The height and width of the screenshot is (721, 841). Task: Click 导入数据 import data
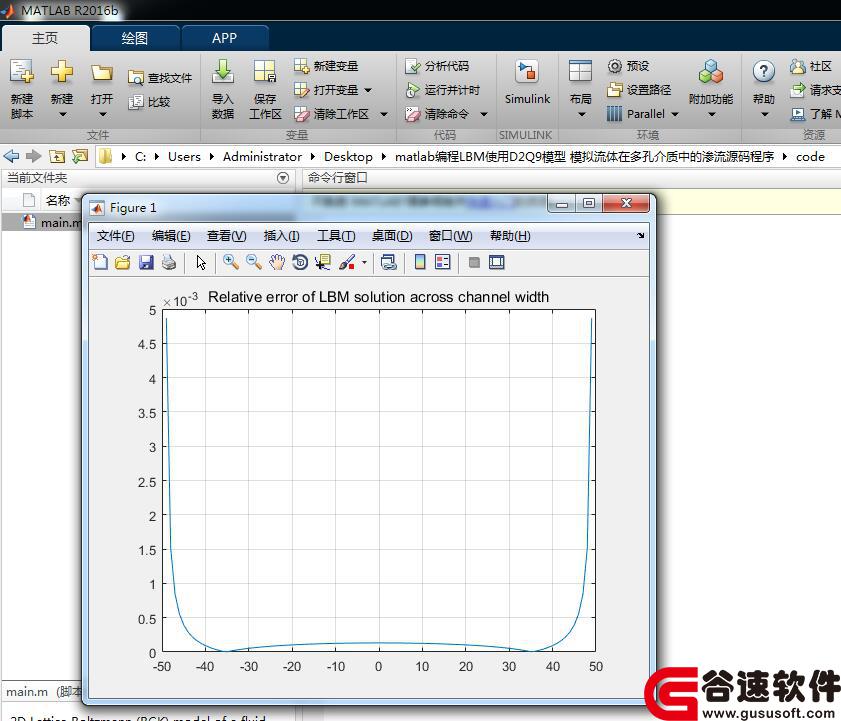tap(223, 89)
